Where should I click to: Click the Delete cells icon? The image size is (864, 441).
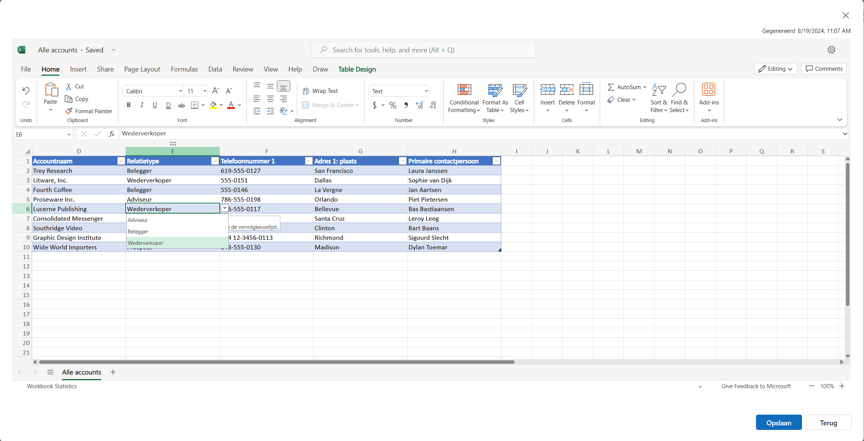[566, 90]
